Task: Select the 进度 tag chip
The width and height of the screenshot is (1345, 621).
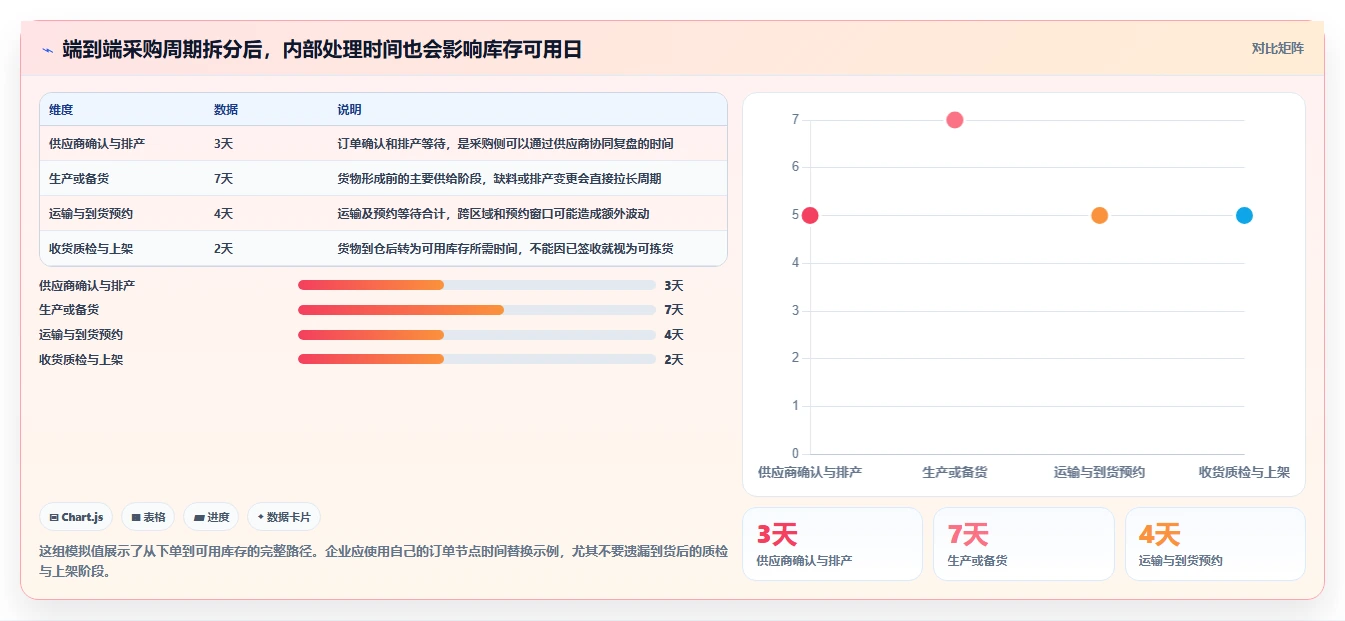Action: point(211,517)
